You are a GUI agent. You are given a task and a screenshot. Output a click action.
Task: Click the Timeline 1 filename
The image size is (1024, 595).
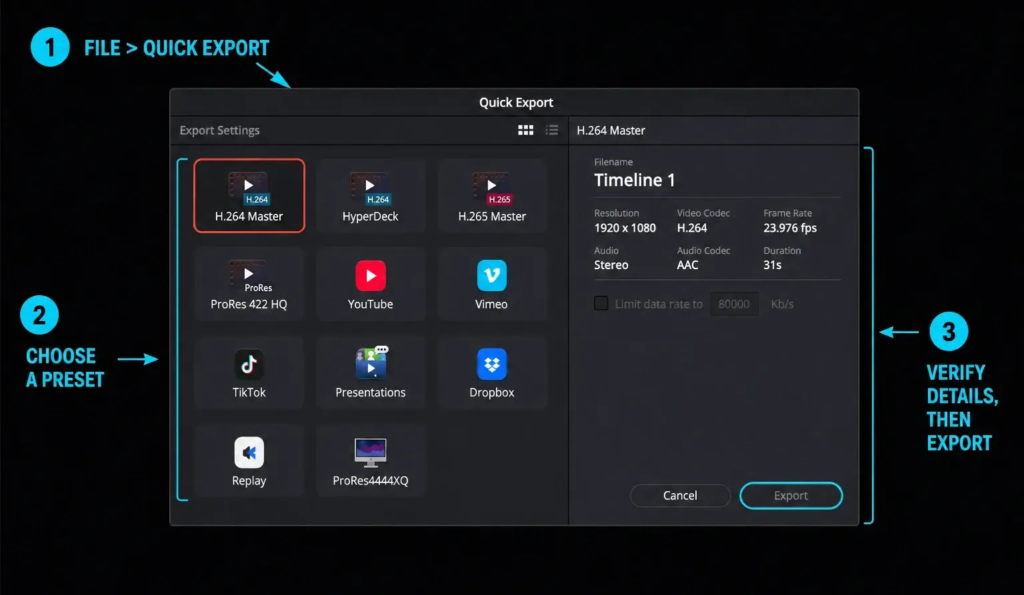pos(634,180)
